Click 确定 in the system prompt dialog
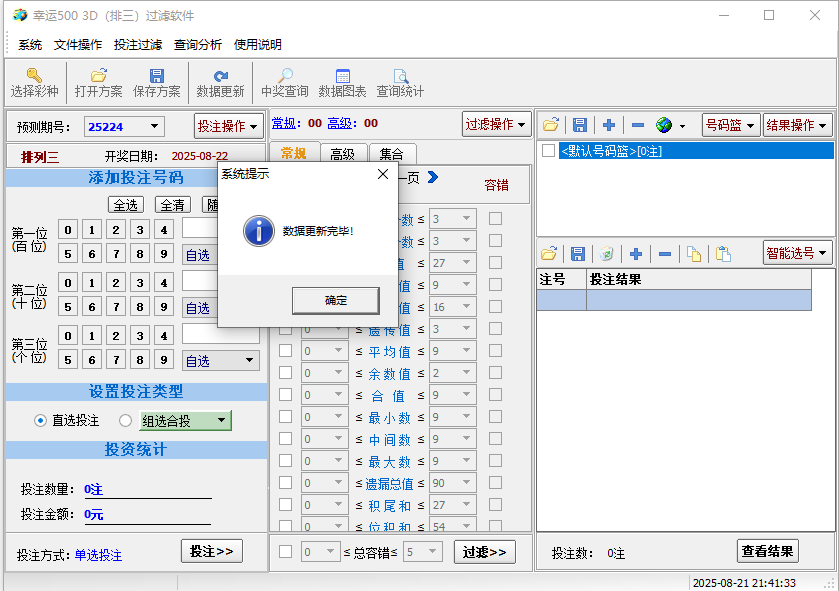Image resolution: width=839 pixels, height=591 pixels. (336, 300)
